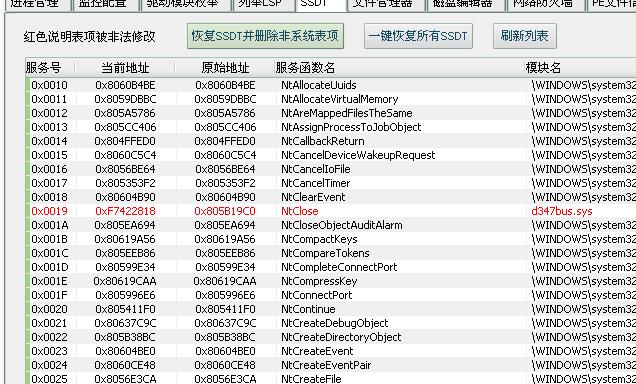Select the NtCreateEventPair function

[326, 365]
